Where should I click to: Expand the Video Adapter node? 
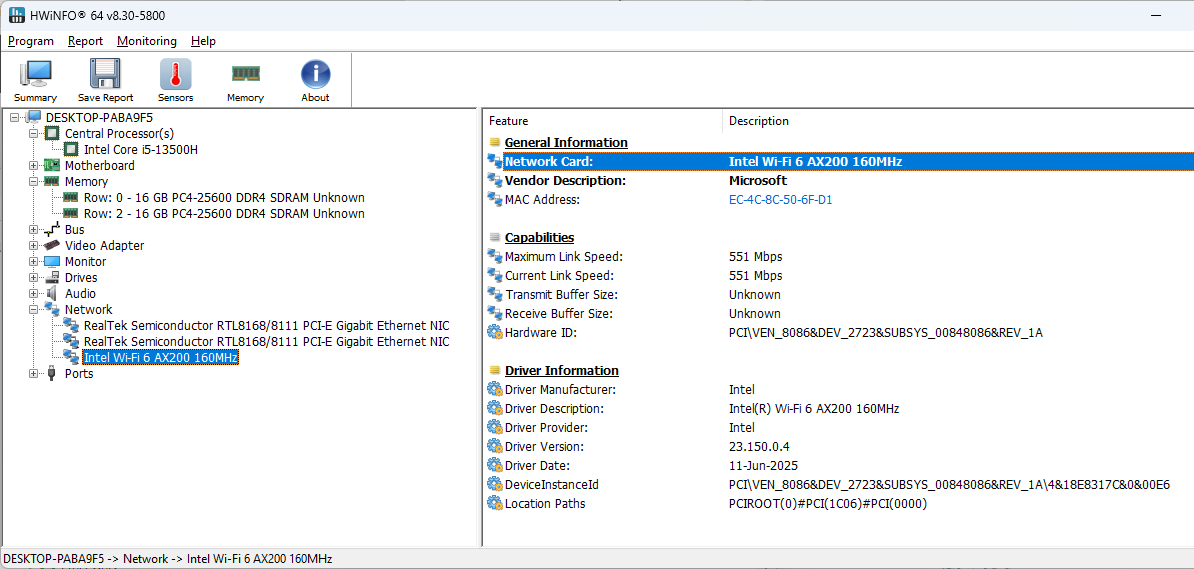[x=34, y=245]
